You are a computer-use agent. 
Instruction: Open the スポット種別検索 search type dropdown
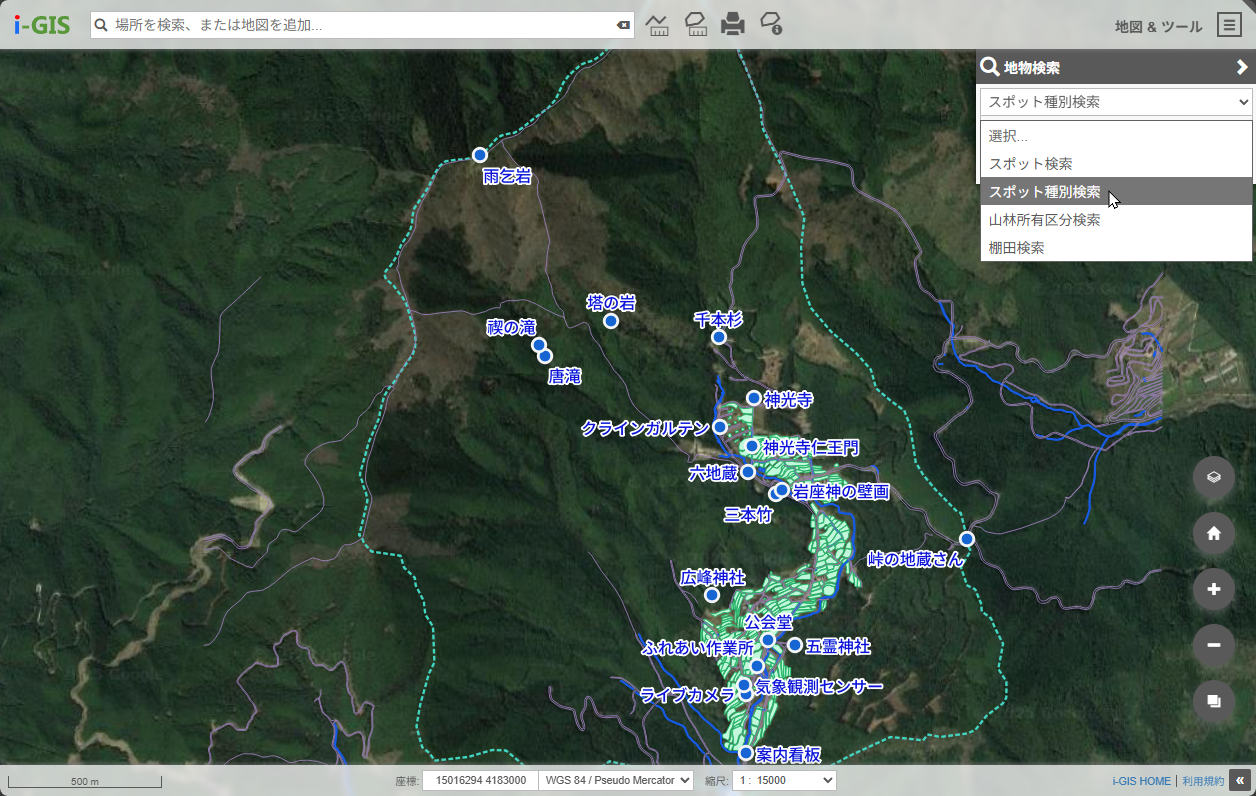1116,102
